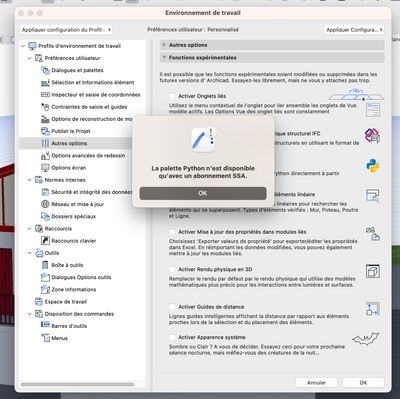The width and height of the screenshot is (400, 399).
Task: Click the Réseau et mise à jour icon
Action: [x=45, y=204]
